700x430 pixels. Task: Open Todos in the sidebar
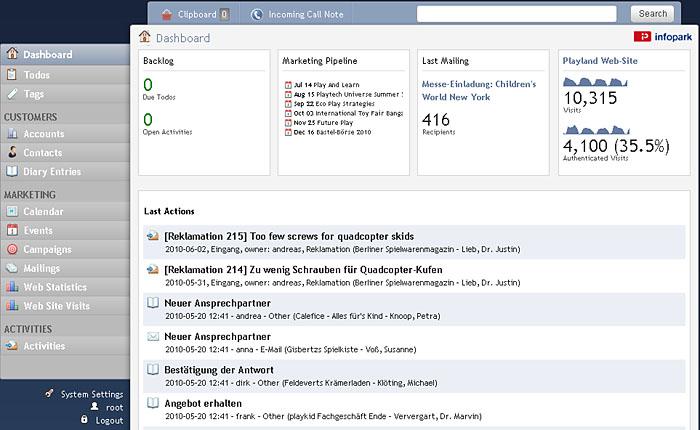65,75
